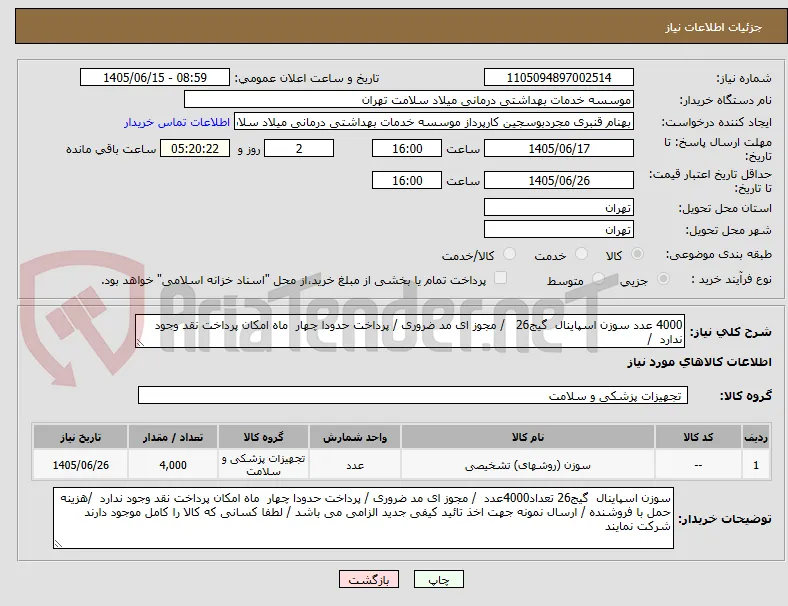Open اطلاعات تماس خریدار link
The height and width of the screenshot is (606, 788).
pyautogui.click(x=177, y=122)
